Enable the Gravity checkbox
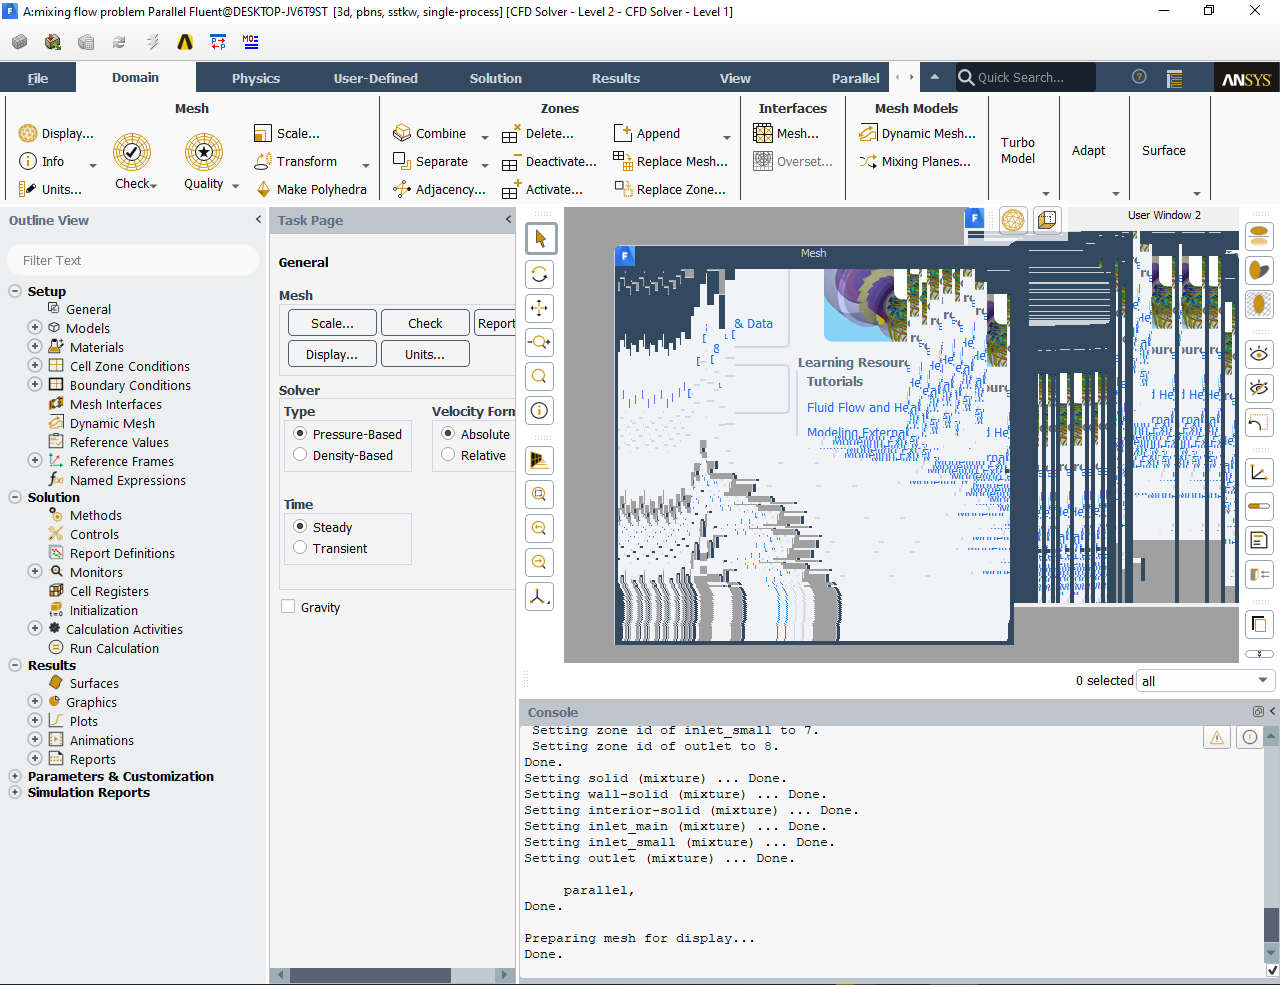The image size is (1280, 985). click(x=289, y=607)
